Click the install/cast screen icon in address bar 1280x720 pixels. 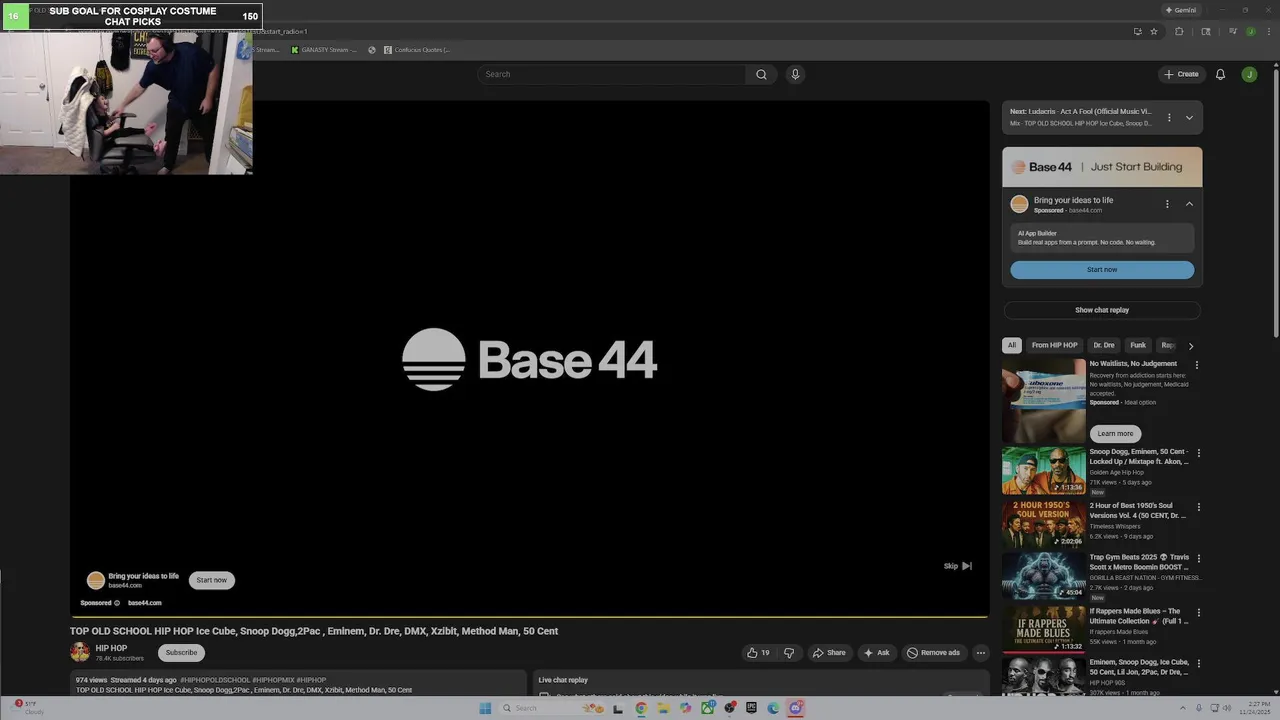(1137, 31)
